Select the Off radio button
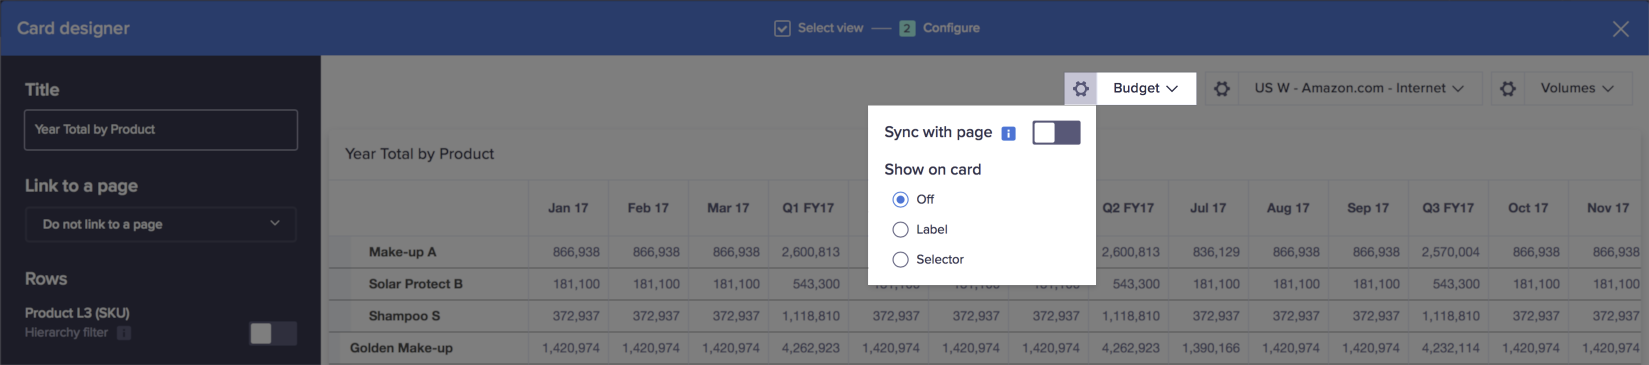1649x365 pixels. click(x=900, y=199)
